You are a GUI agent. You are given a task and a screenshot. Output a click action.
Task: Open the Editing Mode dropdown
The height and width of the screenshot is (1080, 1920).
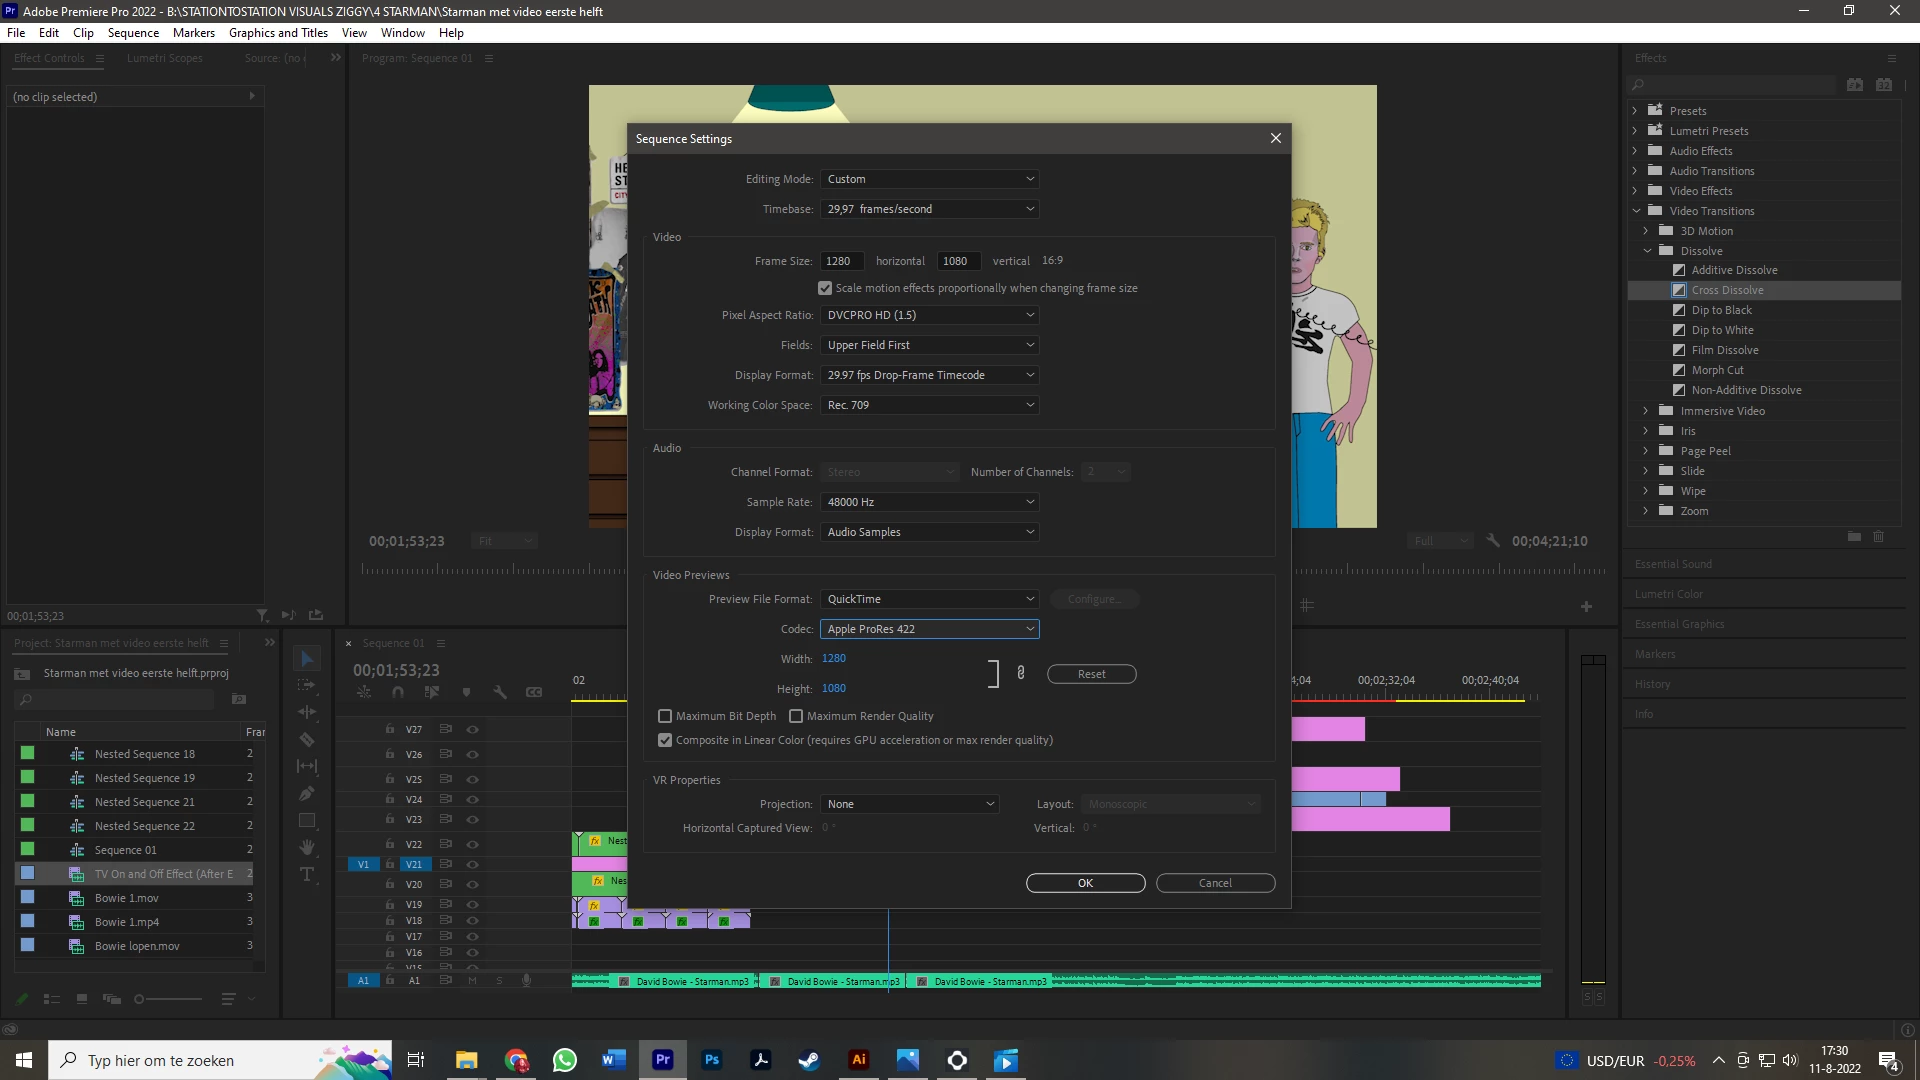click(929, 179)
